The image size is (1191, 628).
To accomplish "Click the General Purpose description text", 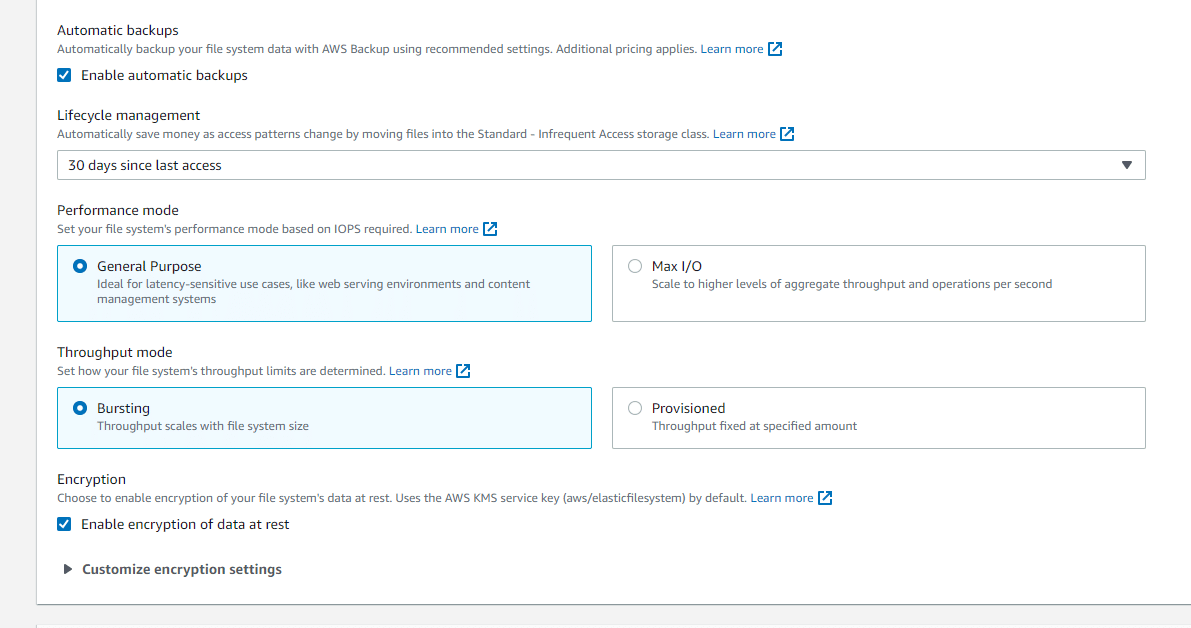I will 314,292.
